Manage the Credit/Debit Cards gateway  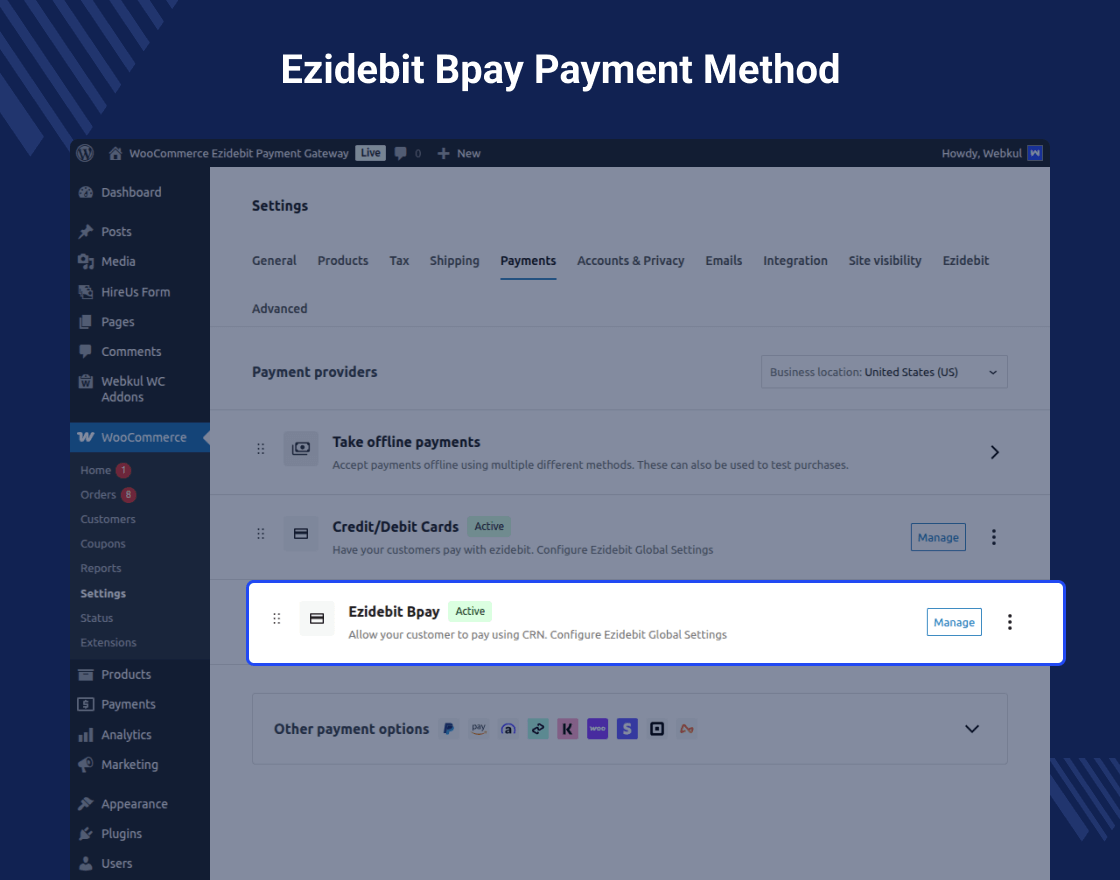[x=938, y=537]
